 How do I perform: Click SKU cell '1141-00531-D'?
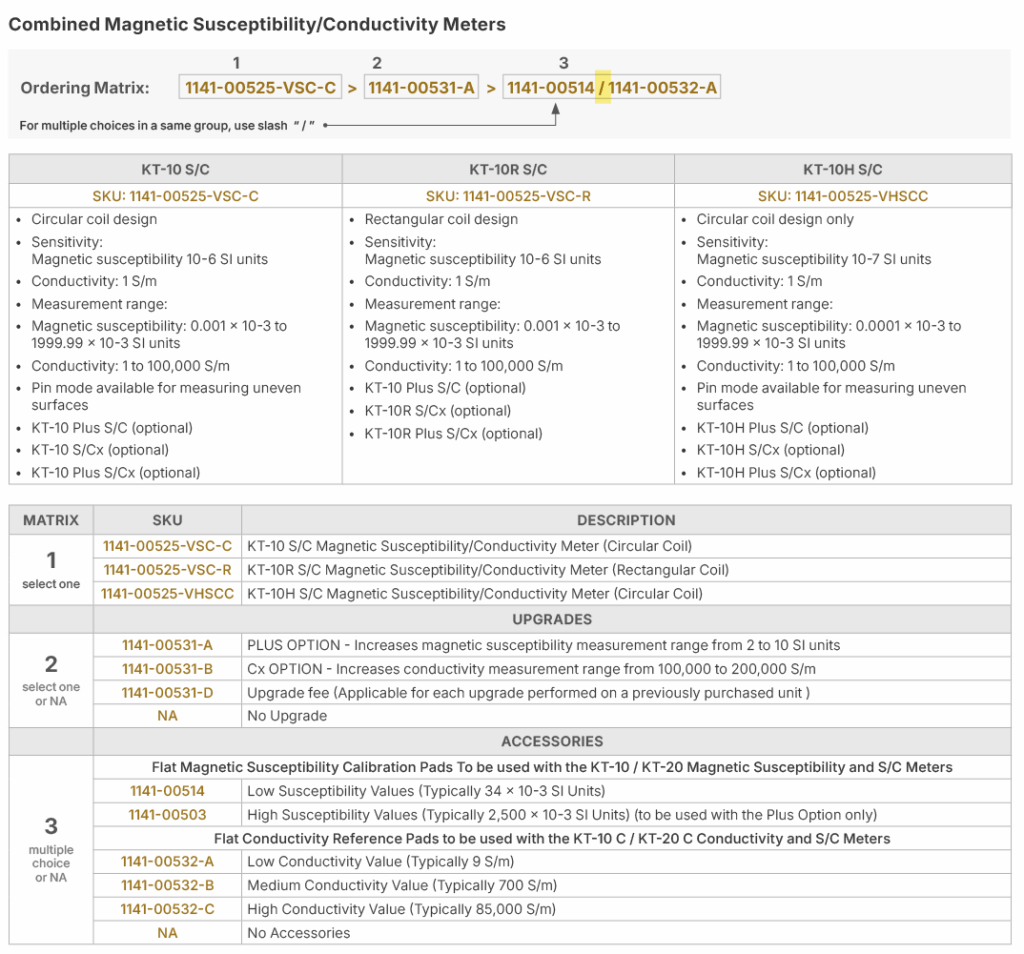click(x=167, y=693)
